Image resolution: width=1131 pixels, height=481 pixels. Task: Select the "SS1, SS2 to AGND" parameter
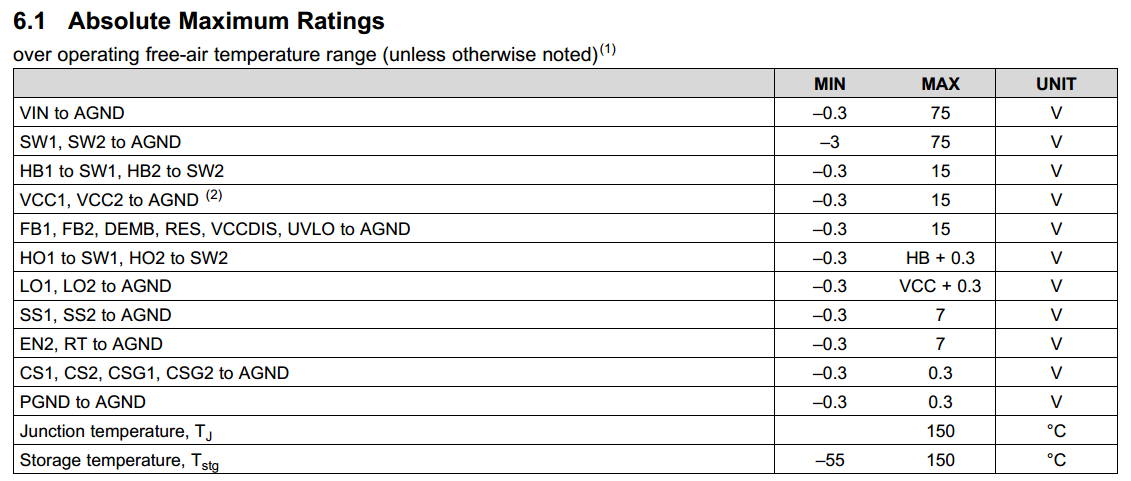pos(95,315)
